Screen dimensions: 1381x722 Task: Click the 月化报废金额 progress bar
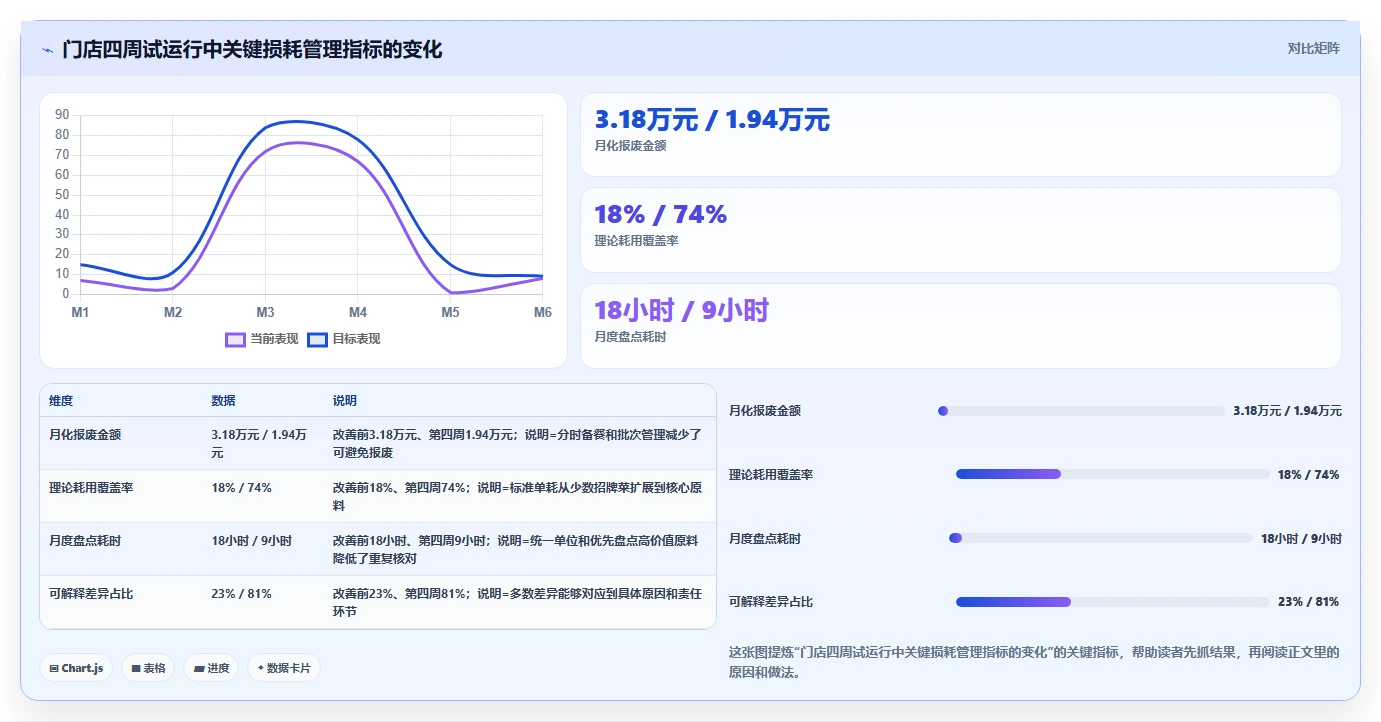tap(1081, 411)
